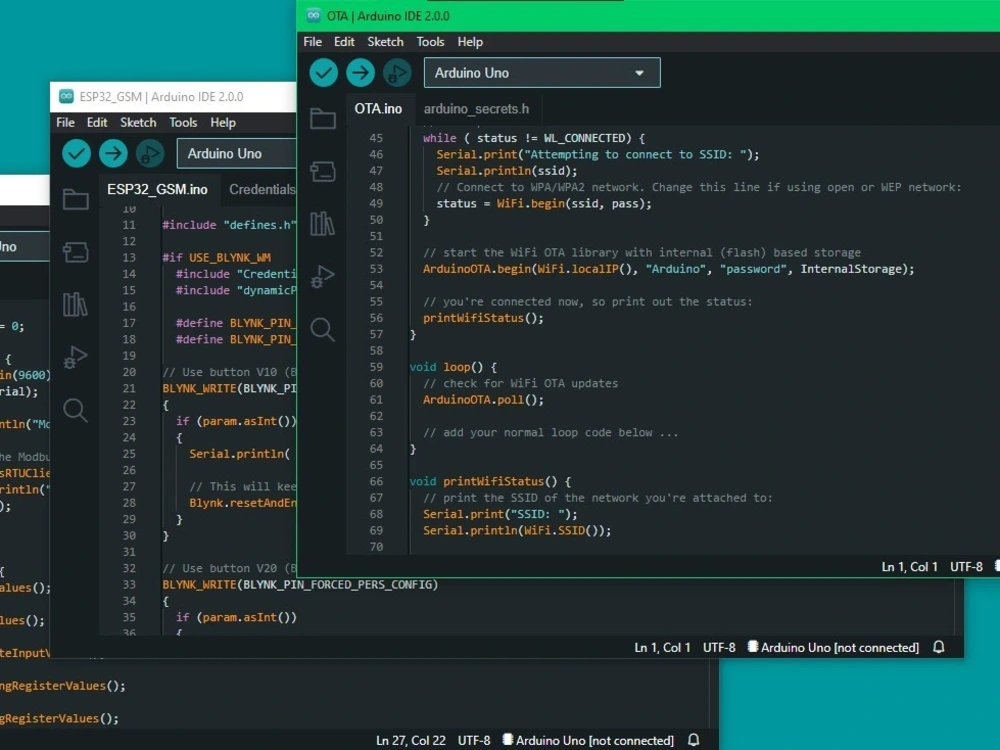Click Upload arrow button in OTA window
This screenshot has height=750, width=1000.
click(360, 73)
